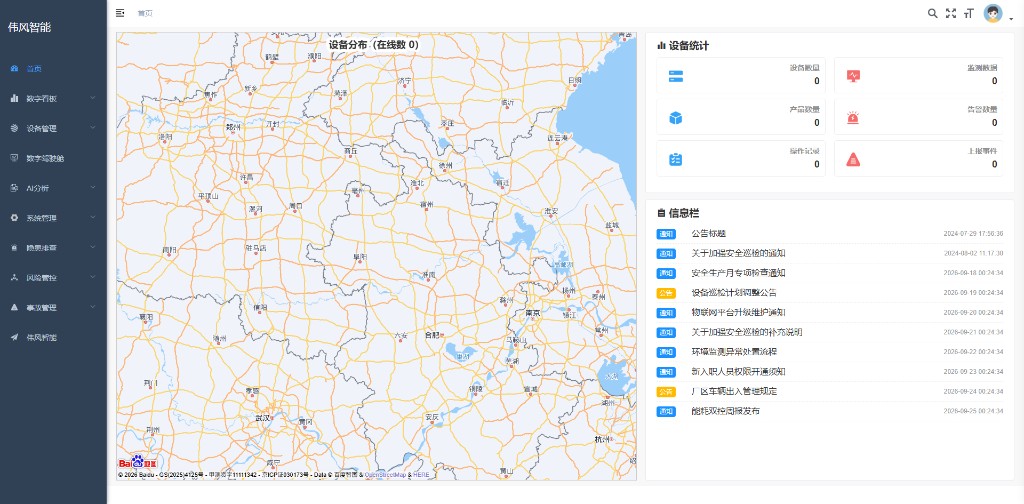The image size is (1024, 504).
Task: Click the 上报事件 red triangle icon
Action: tap(853, 159)
